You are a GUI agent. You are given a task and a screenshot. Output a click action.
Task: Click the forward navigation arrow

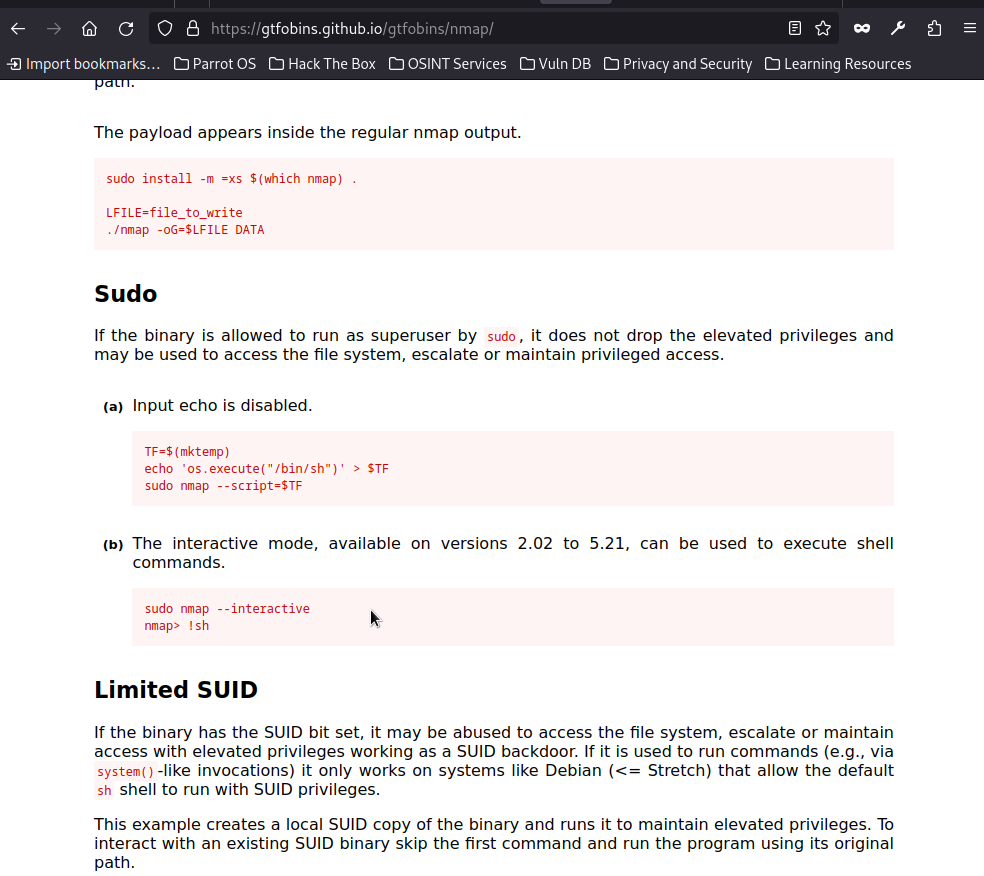pos(54,29)
